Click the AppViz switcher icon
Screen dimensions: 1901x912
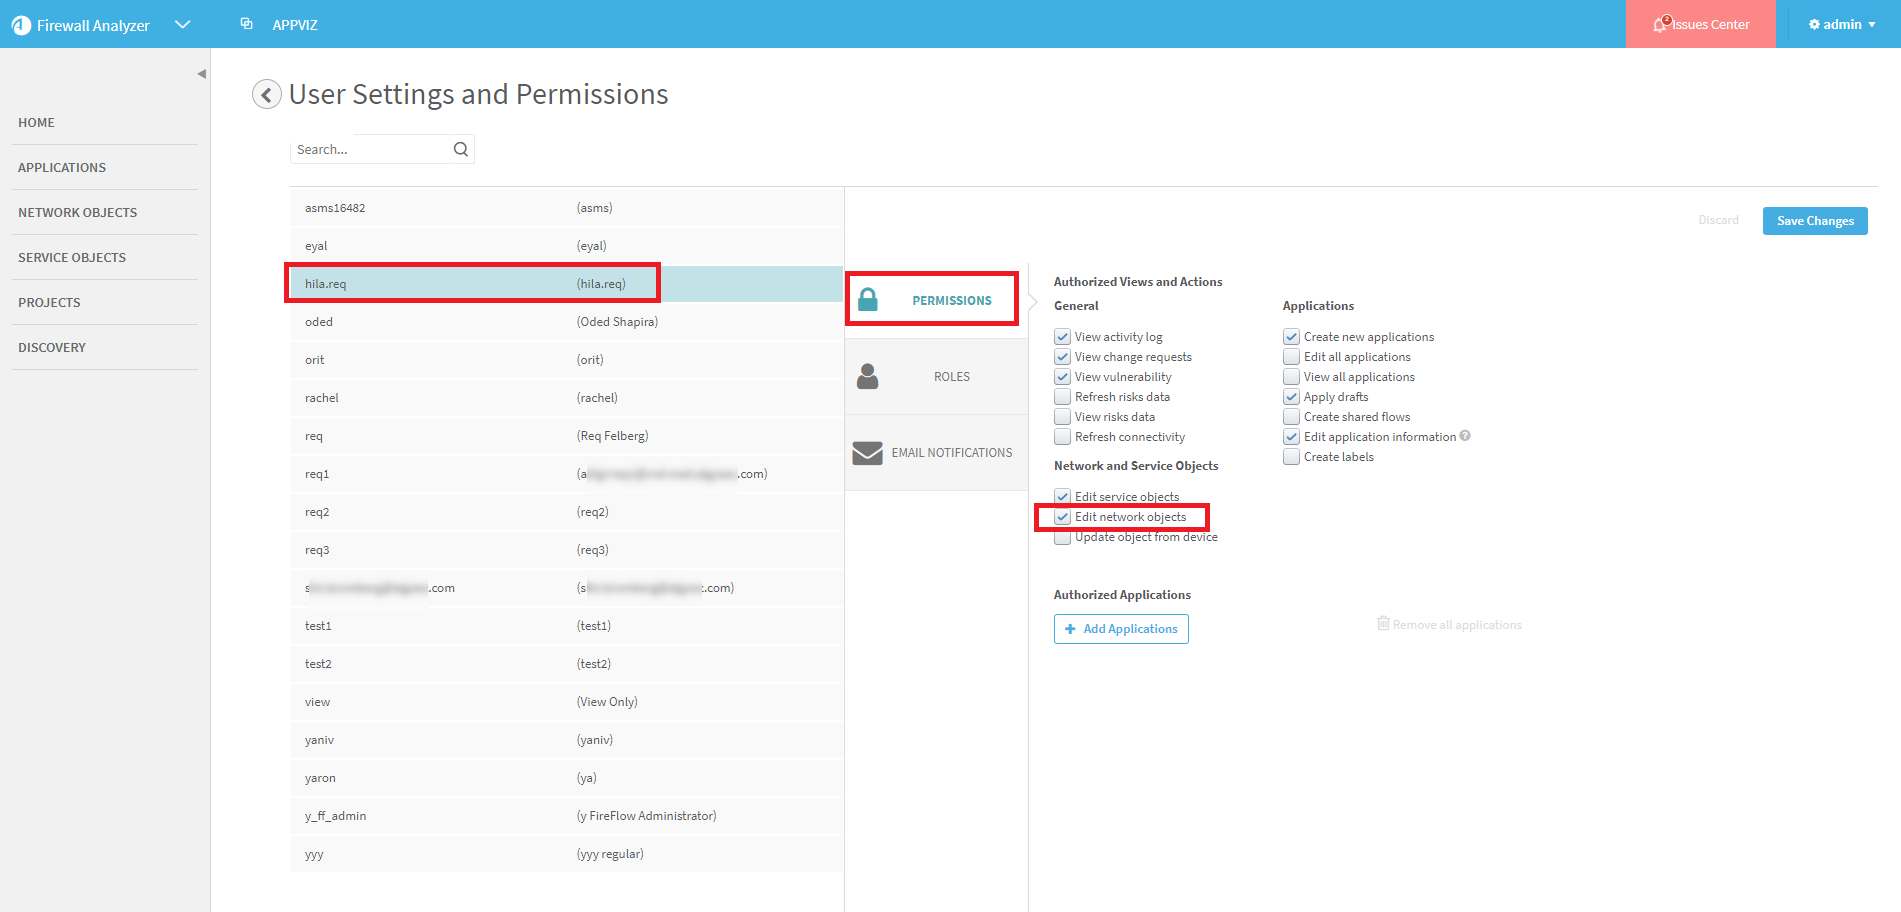pyautogui.click(x=247, y=24)
